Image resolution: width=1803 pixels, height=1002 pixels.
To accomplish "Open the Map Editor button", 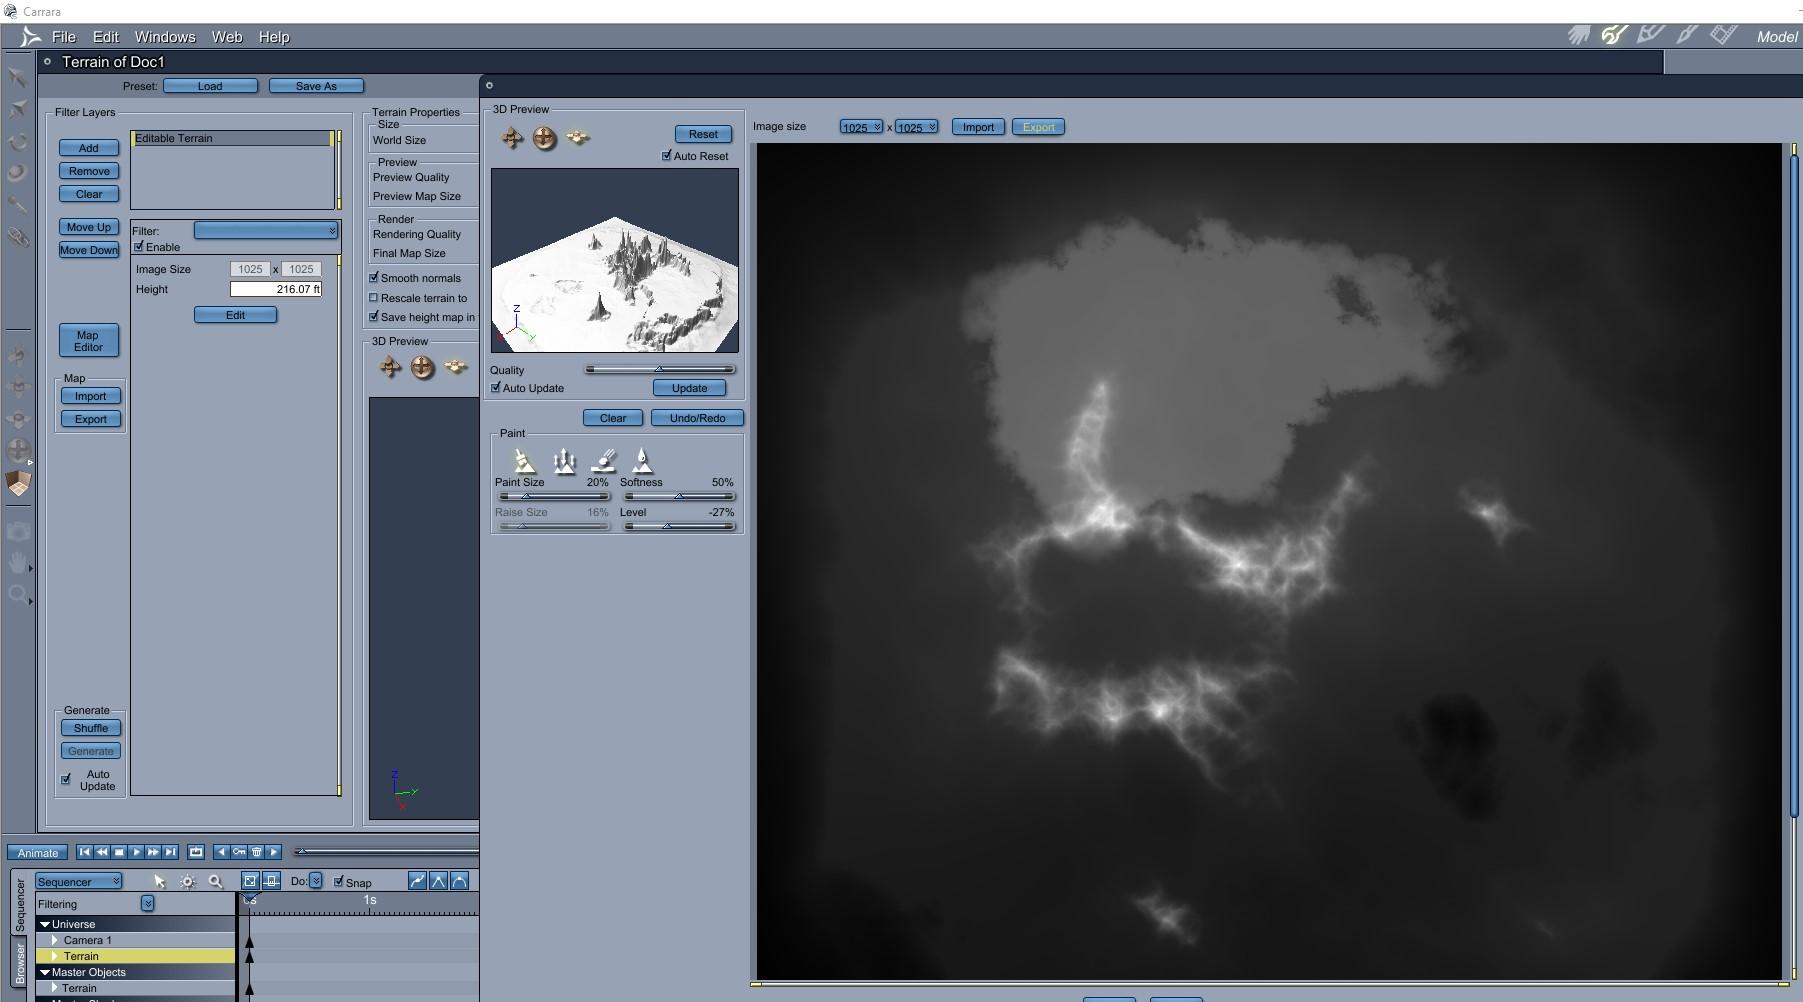I will [x=88, y=341].
